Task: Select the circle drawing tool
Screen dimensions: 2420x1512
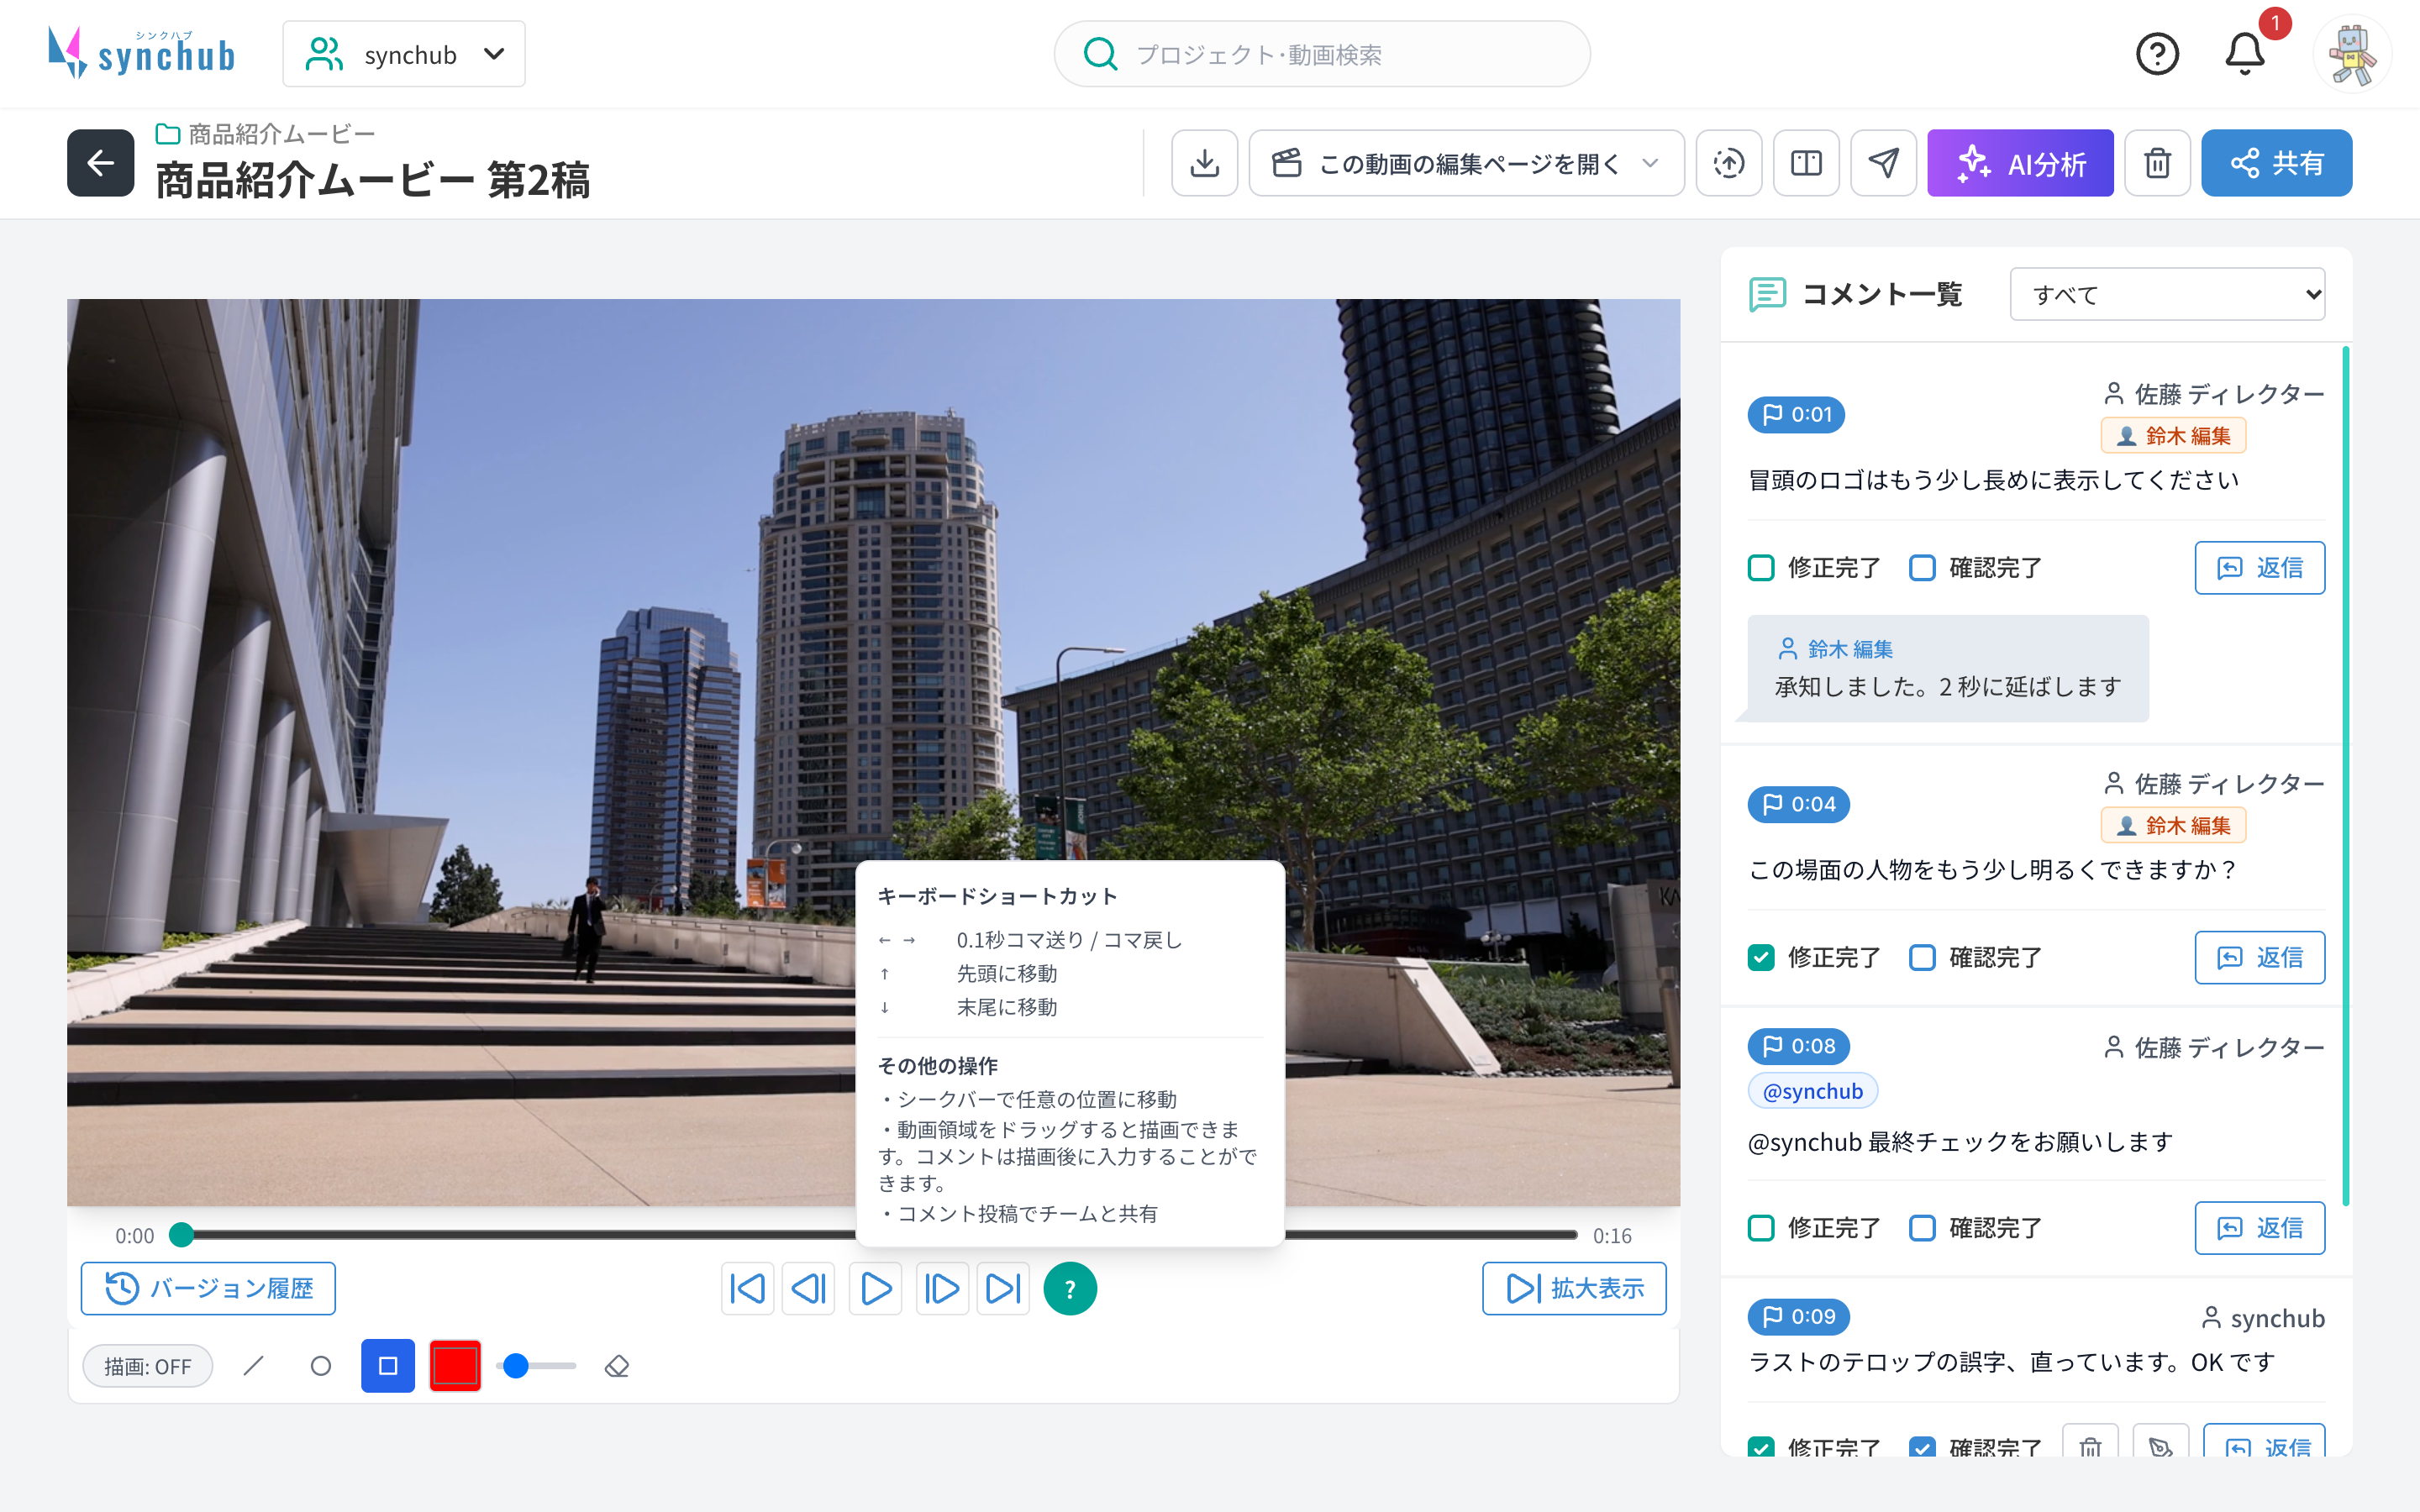Action: [320, 1365]
